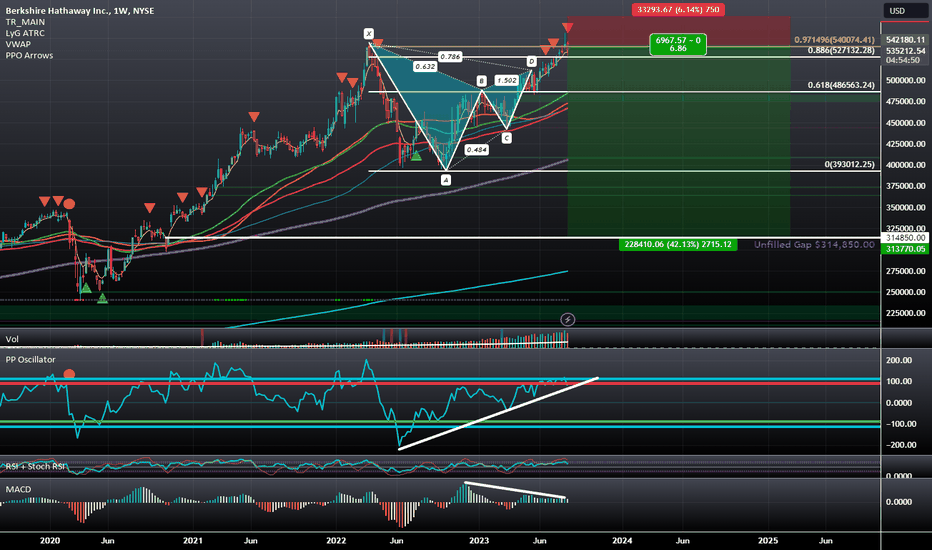Click the 535212.54 current price tag

click(905, 51)
